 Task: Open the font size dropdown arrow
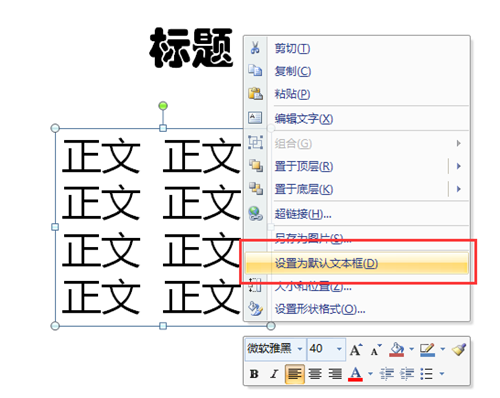(x=339, y=349)
